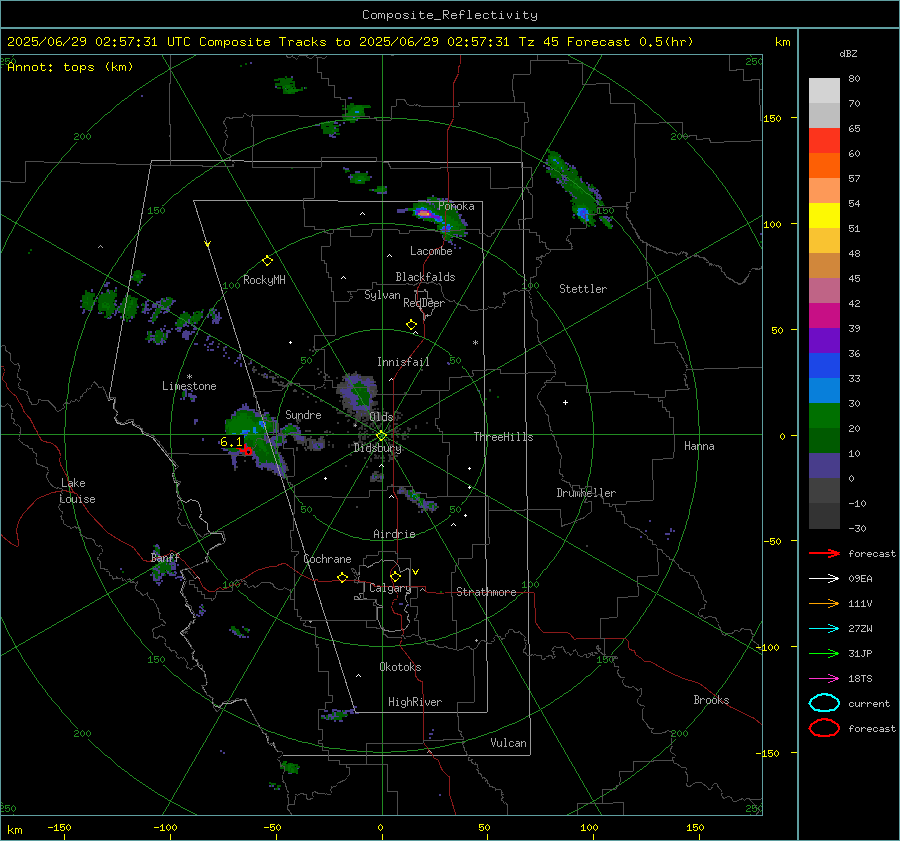Click the storm top value 6.1
Image resolution: width=900 pixels, height=841 pixels.
(231, 441)
